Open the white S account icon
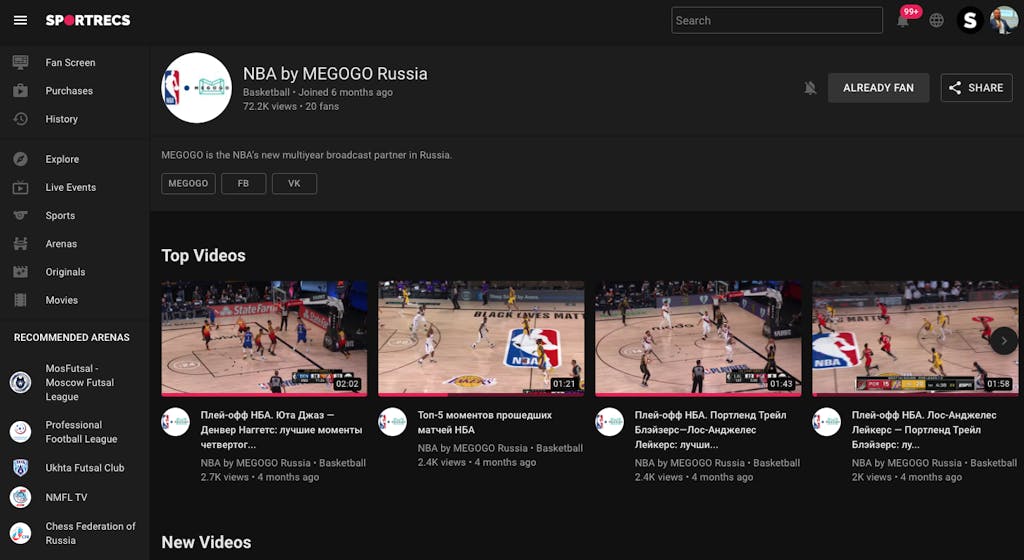 [969, 20]
